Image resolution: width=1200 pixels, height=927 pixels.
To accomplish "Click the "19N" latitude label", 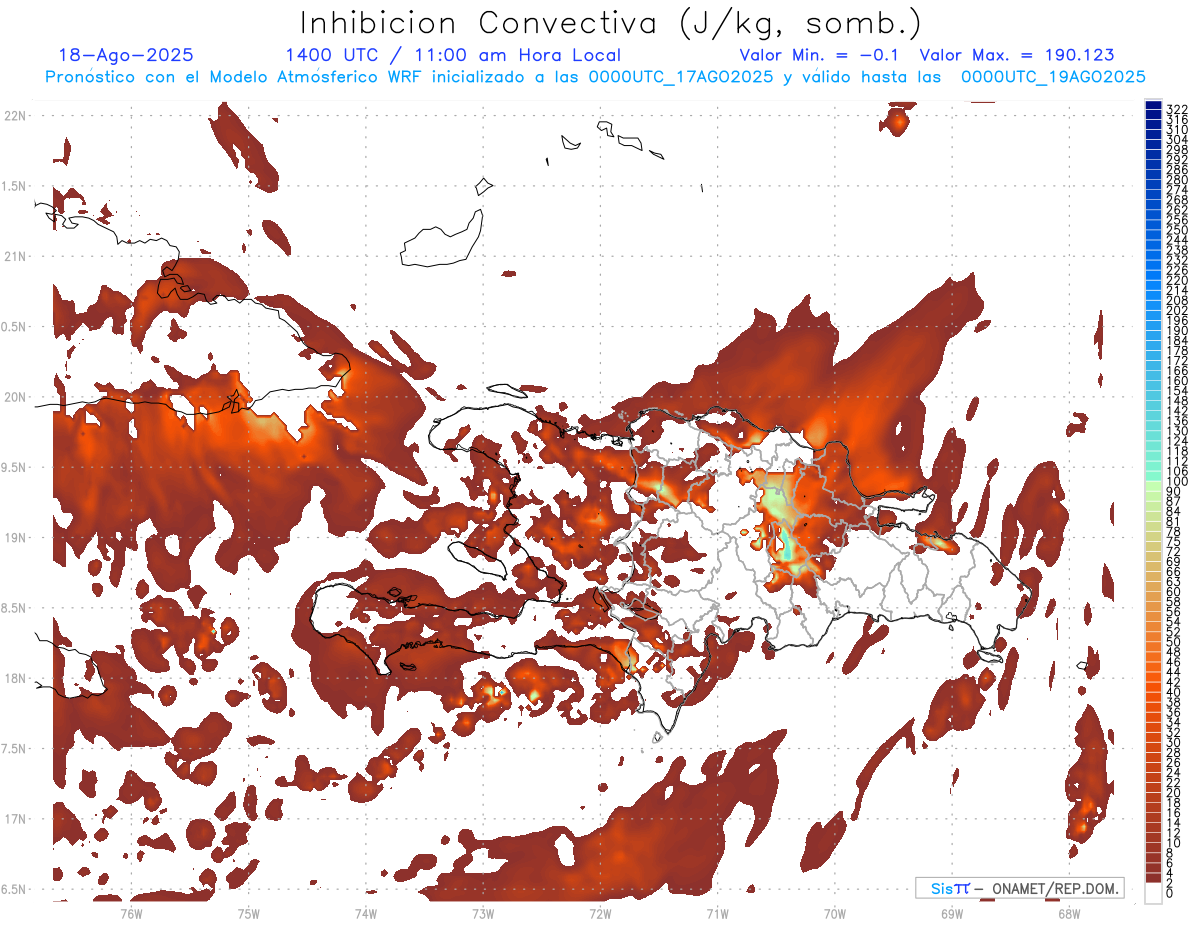I will pyautogui.click(x=15, y=538).
